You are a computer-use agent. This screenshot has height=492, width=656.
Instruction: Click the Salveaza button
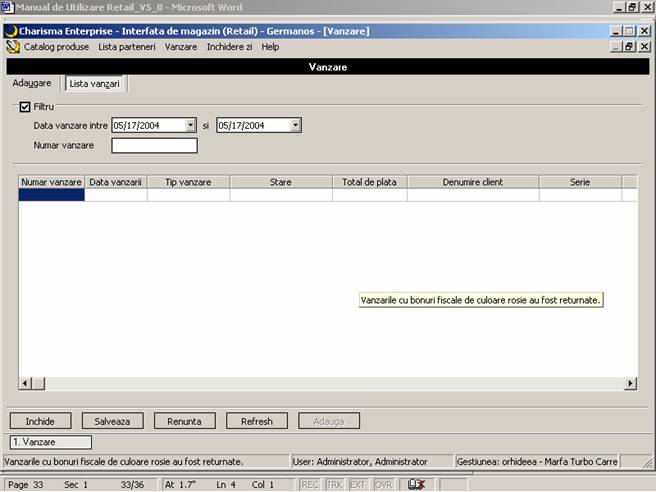coord(113,421)
